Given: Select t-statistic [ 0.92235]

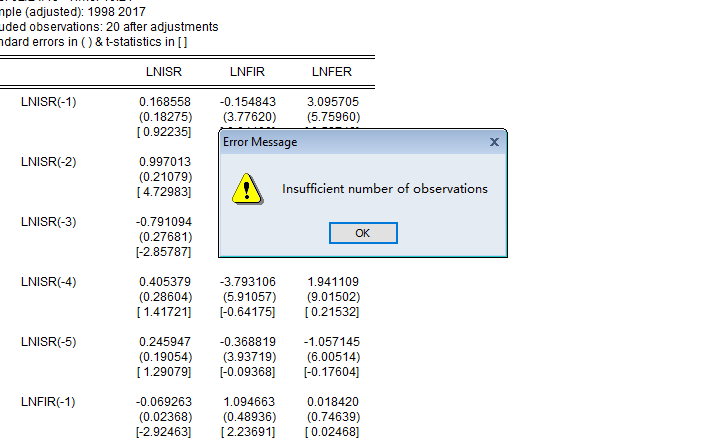Looking at the screenshot, I should click(x=164, y=132).
